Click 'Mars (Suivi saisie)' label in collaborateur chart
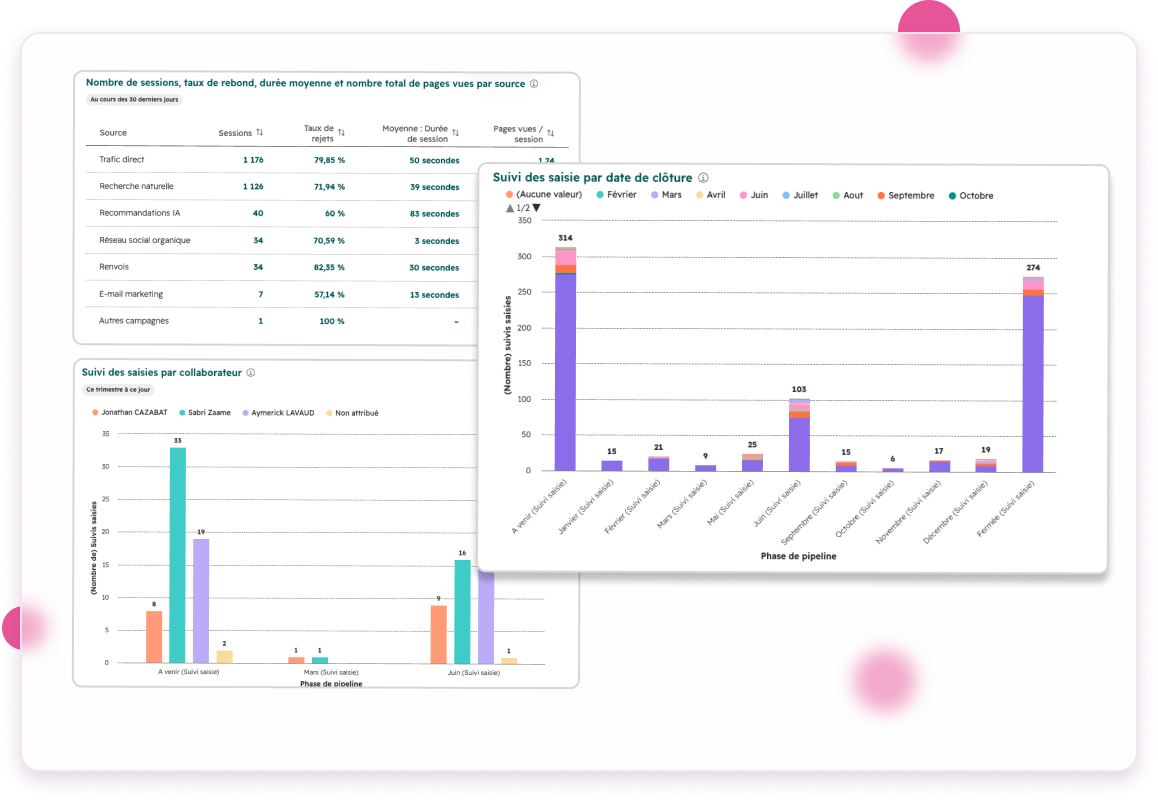 pos(331,672)
